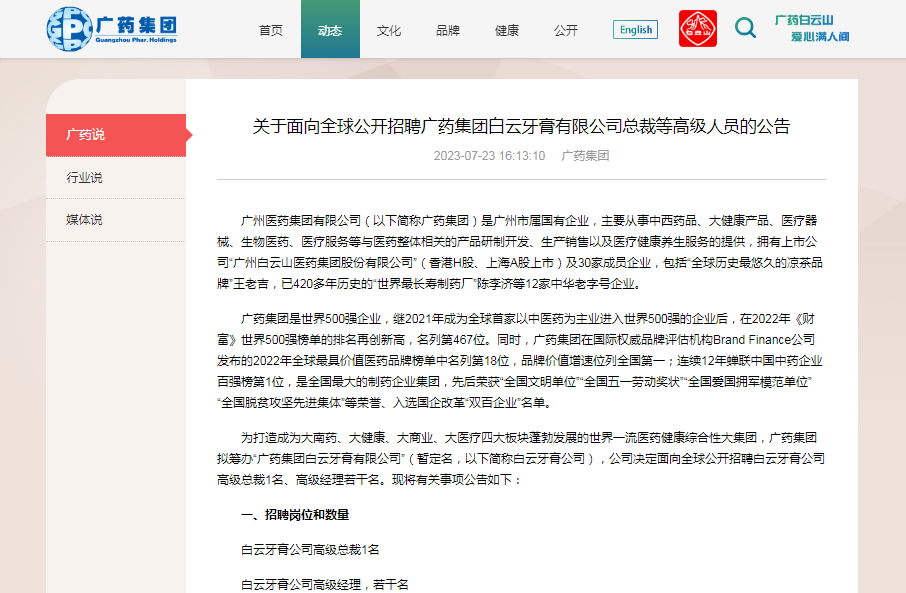Open the 品牌 navigation item

coord(448,30)
